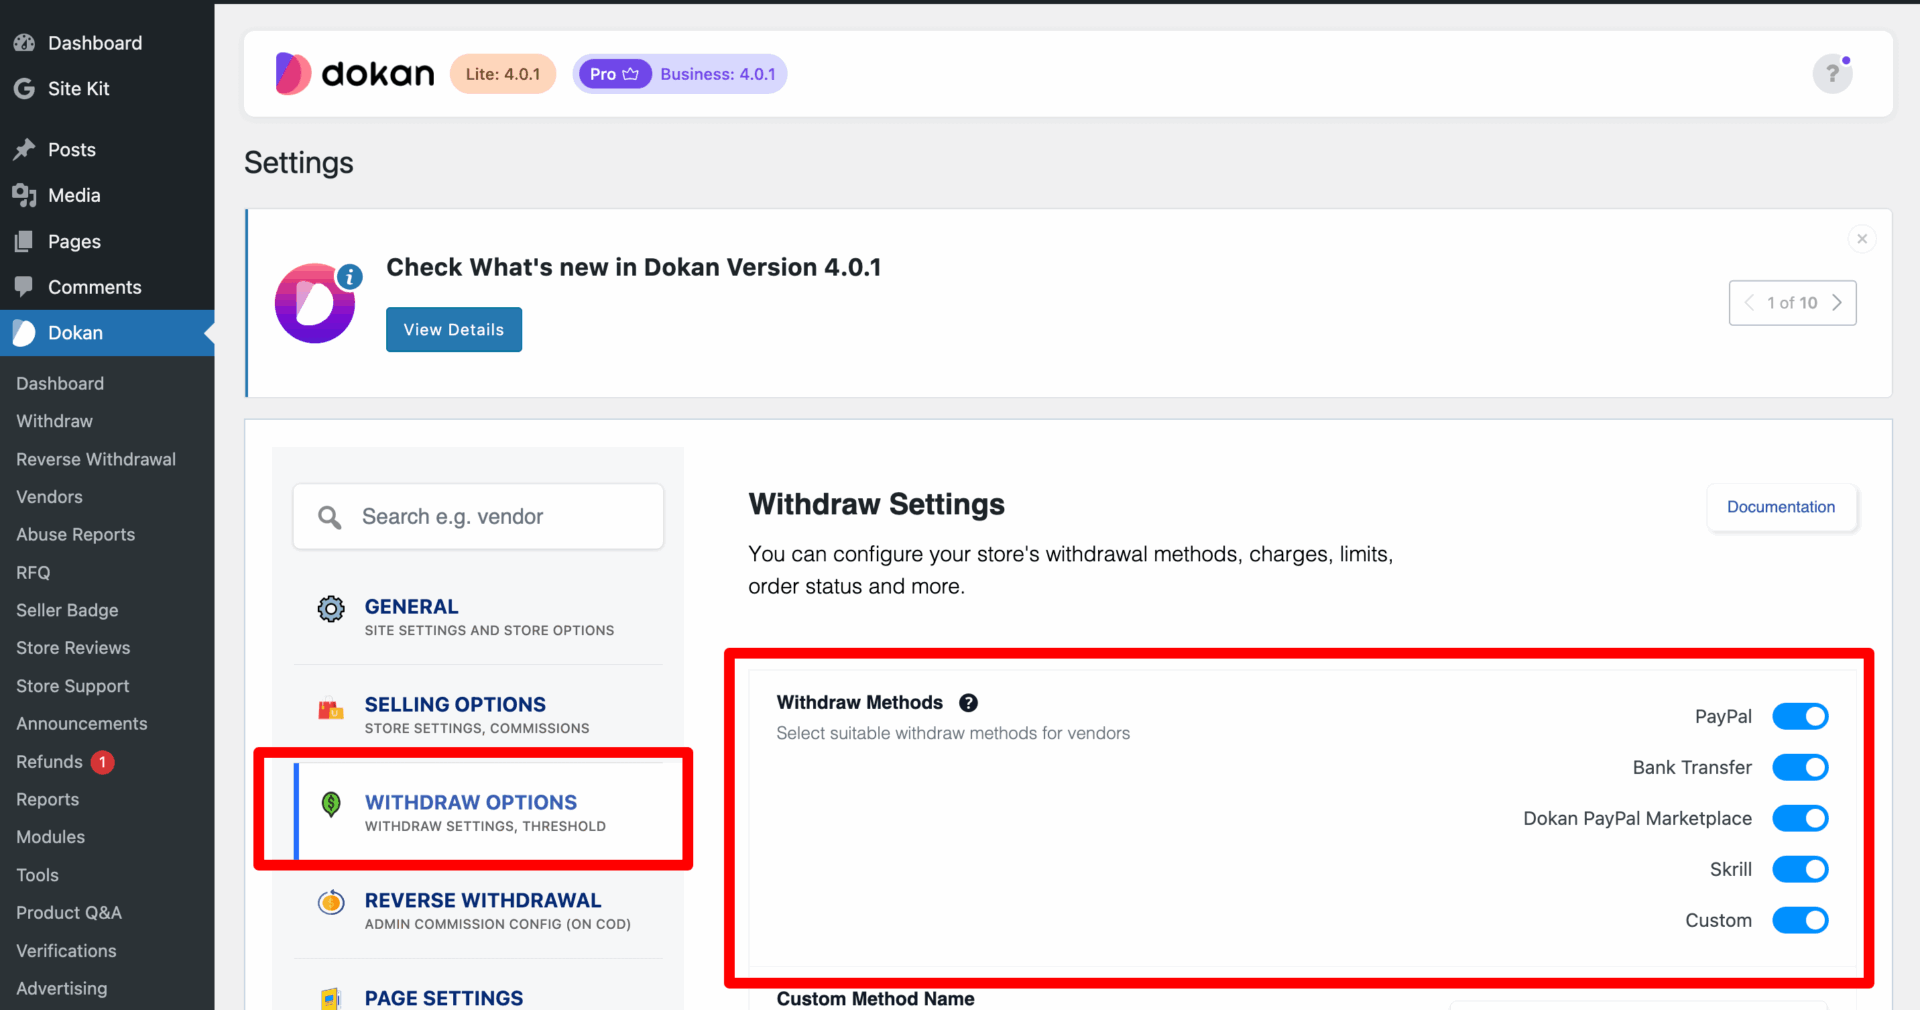Dismiss the Dokan version notice

(1862, 239)
